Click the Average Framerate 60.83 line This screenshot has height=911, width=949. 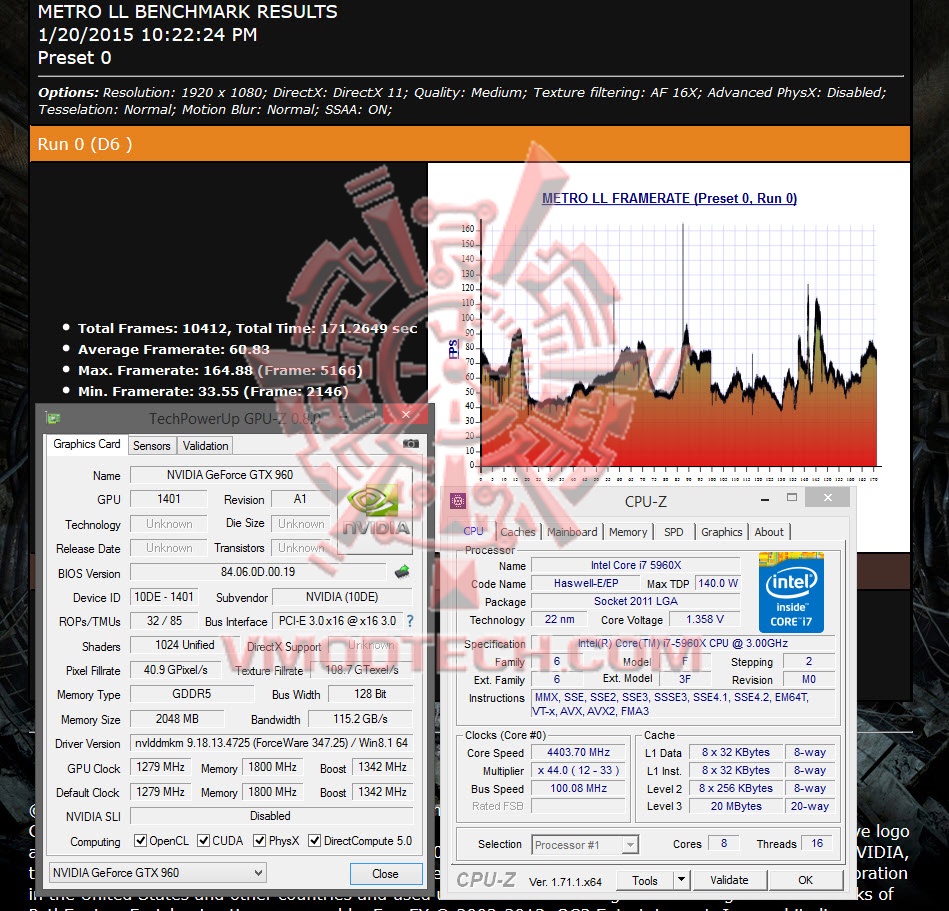[174, 349]
